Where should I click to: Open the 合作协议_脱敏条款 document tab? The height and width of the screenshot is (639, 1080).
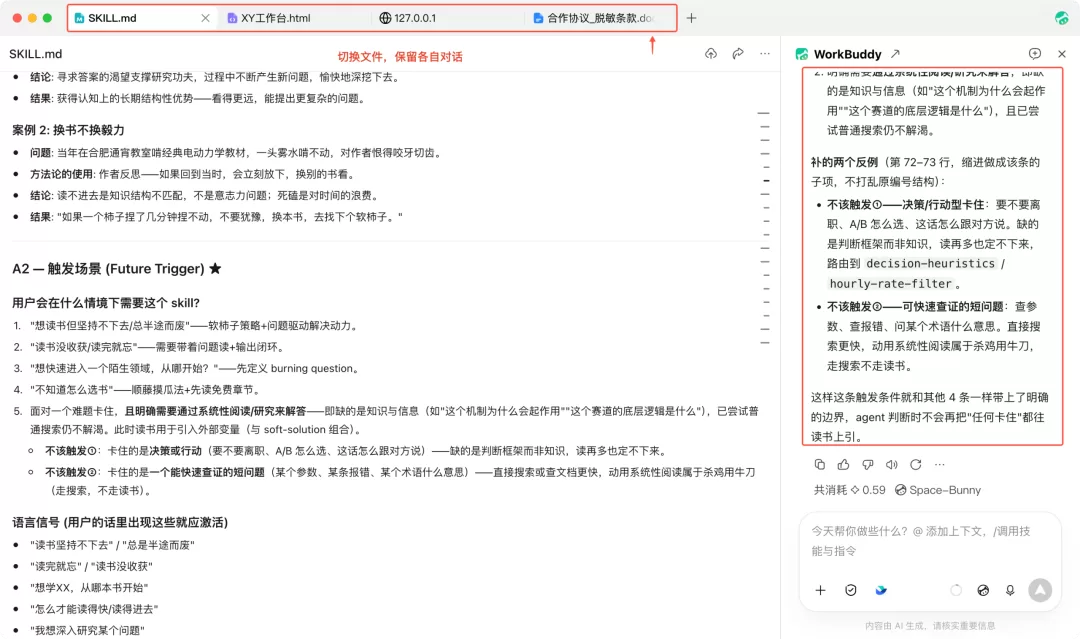(x=594, y=18)
